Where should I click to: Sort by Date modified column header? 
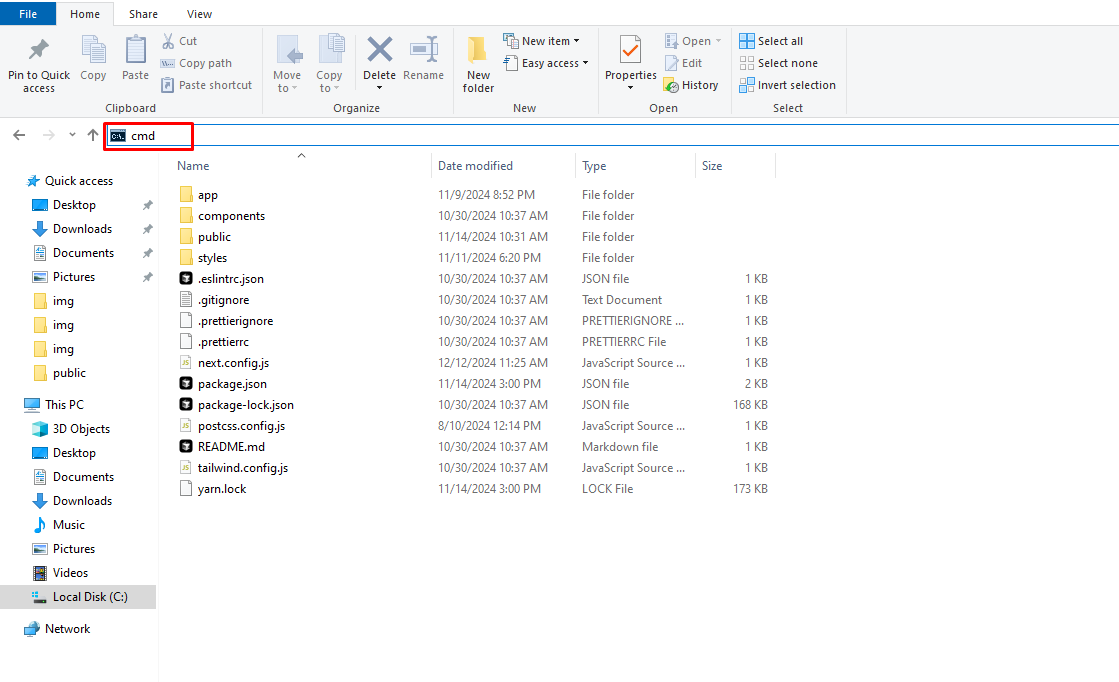coord(475,166)
